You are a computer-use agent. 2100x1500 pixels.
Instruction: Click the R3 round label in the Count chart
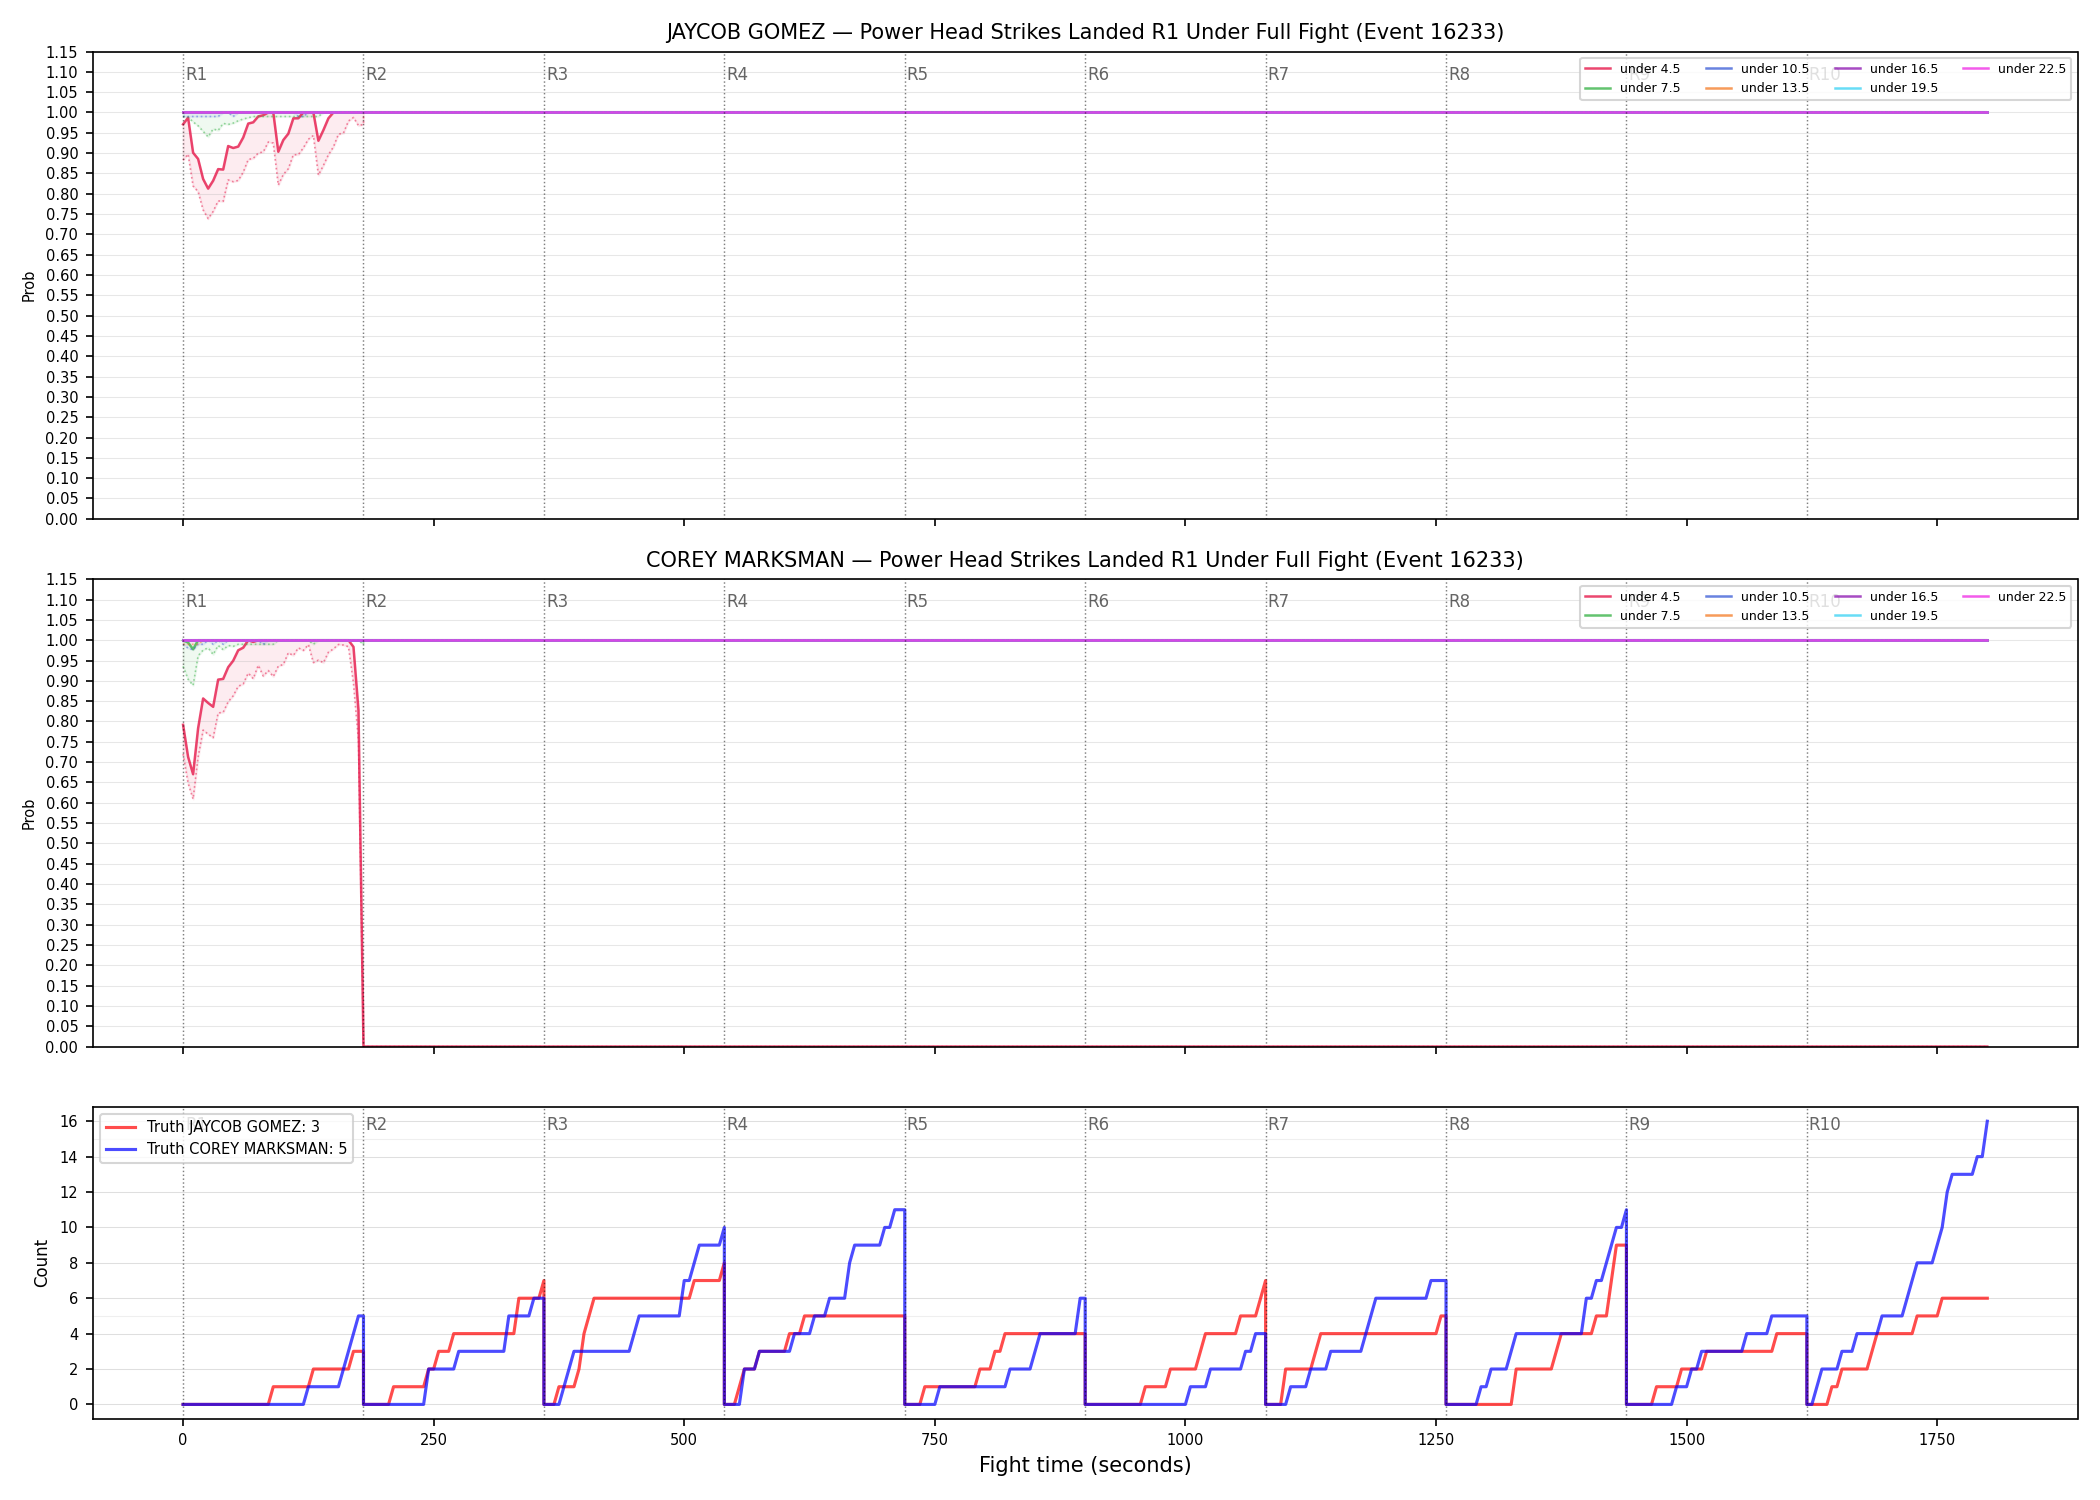(557, 1124)
